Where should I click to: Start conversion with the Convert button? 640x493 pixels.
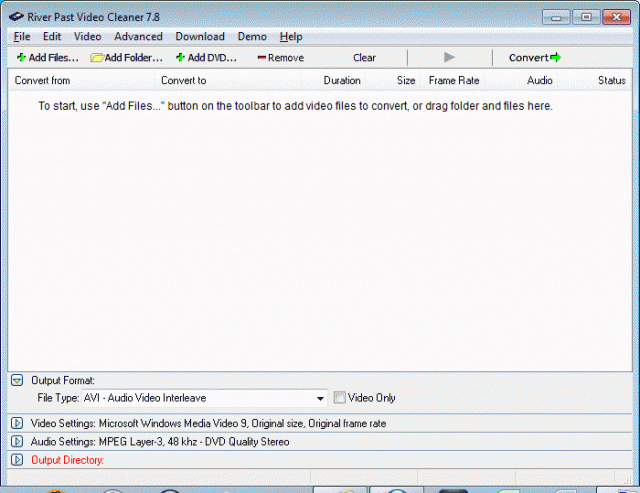(x=535, y=58)
